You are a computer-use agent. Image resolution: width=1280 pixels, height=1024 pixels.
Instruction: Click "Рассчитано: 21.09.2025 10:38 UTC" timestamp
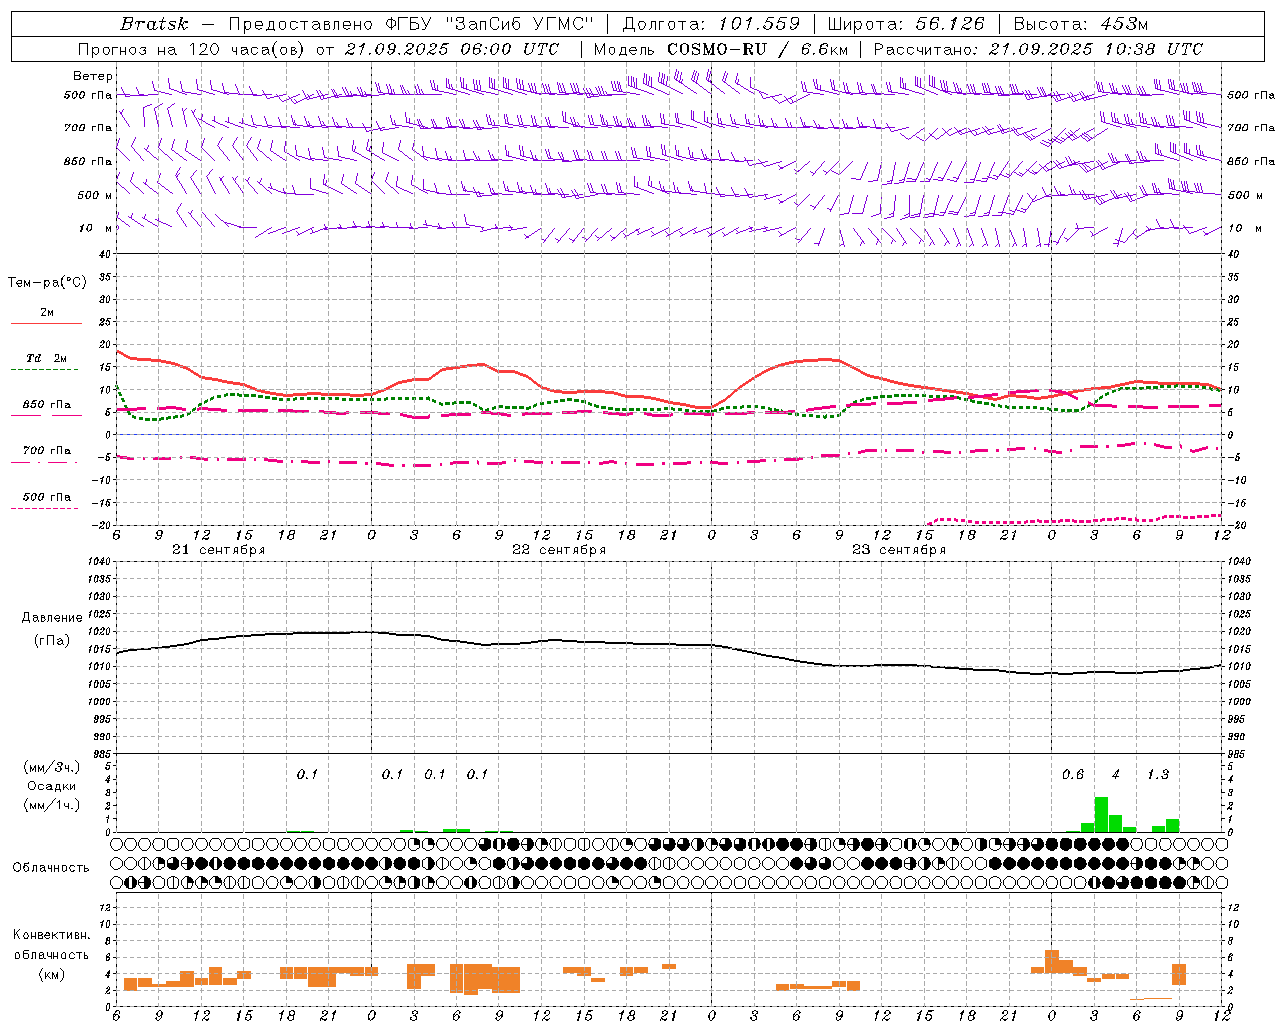point(1038,49)
